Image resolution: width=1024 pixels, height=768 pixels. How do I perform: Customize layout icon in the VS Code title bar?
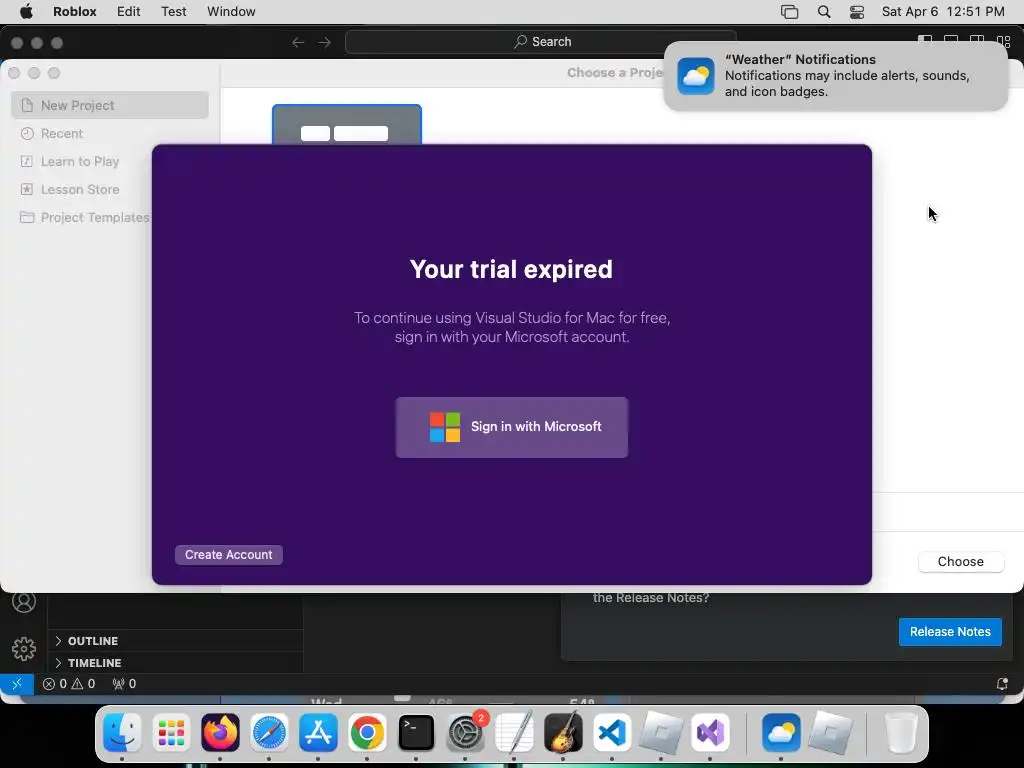[1004, 41]
